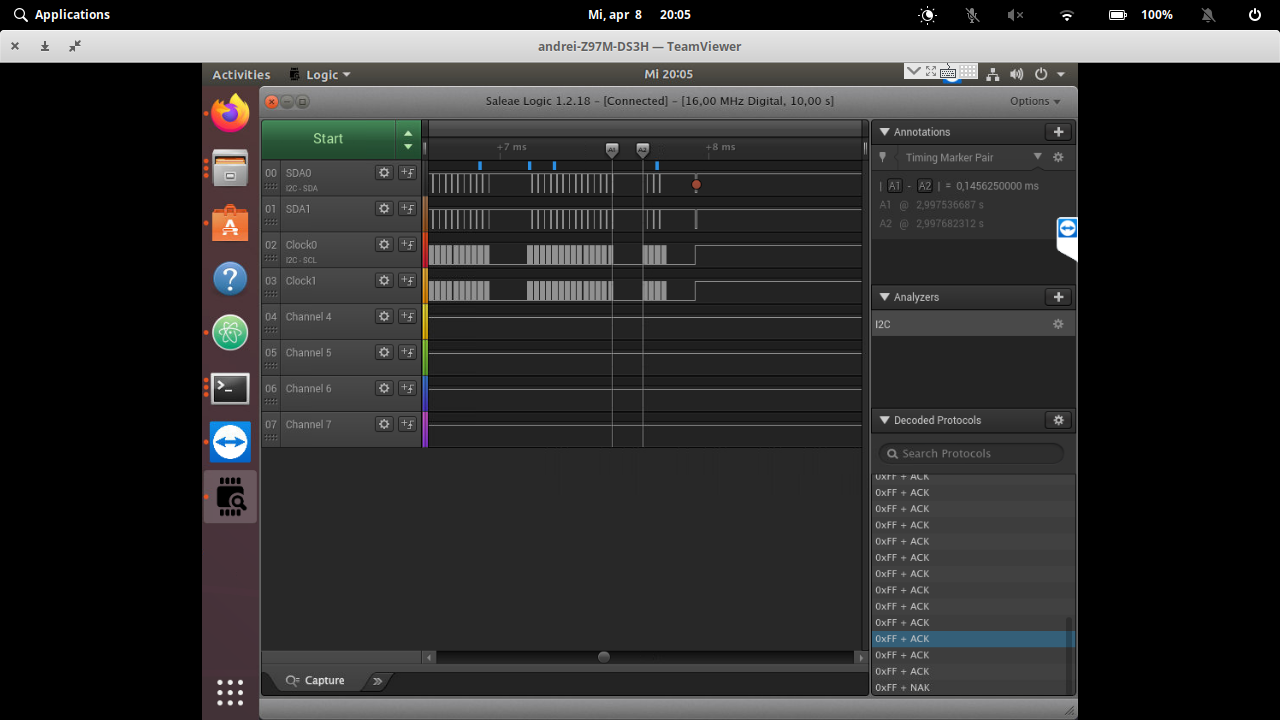Open the Decoded Protocols settings gear
1280x720 pixels.
point(1058,420)
